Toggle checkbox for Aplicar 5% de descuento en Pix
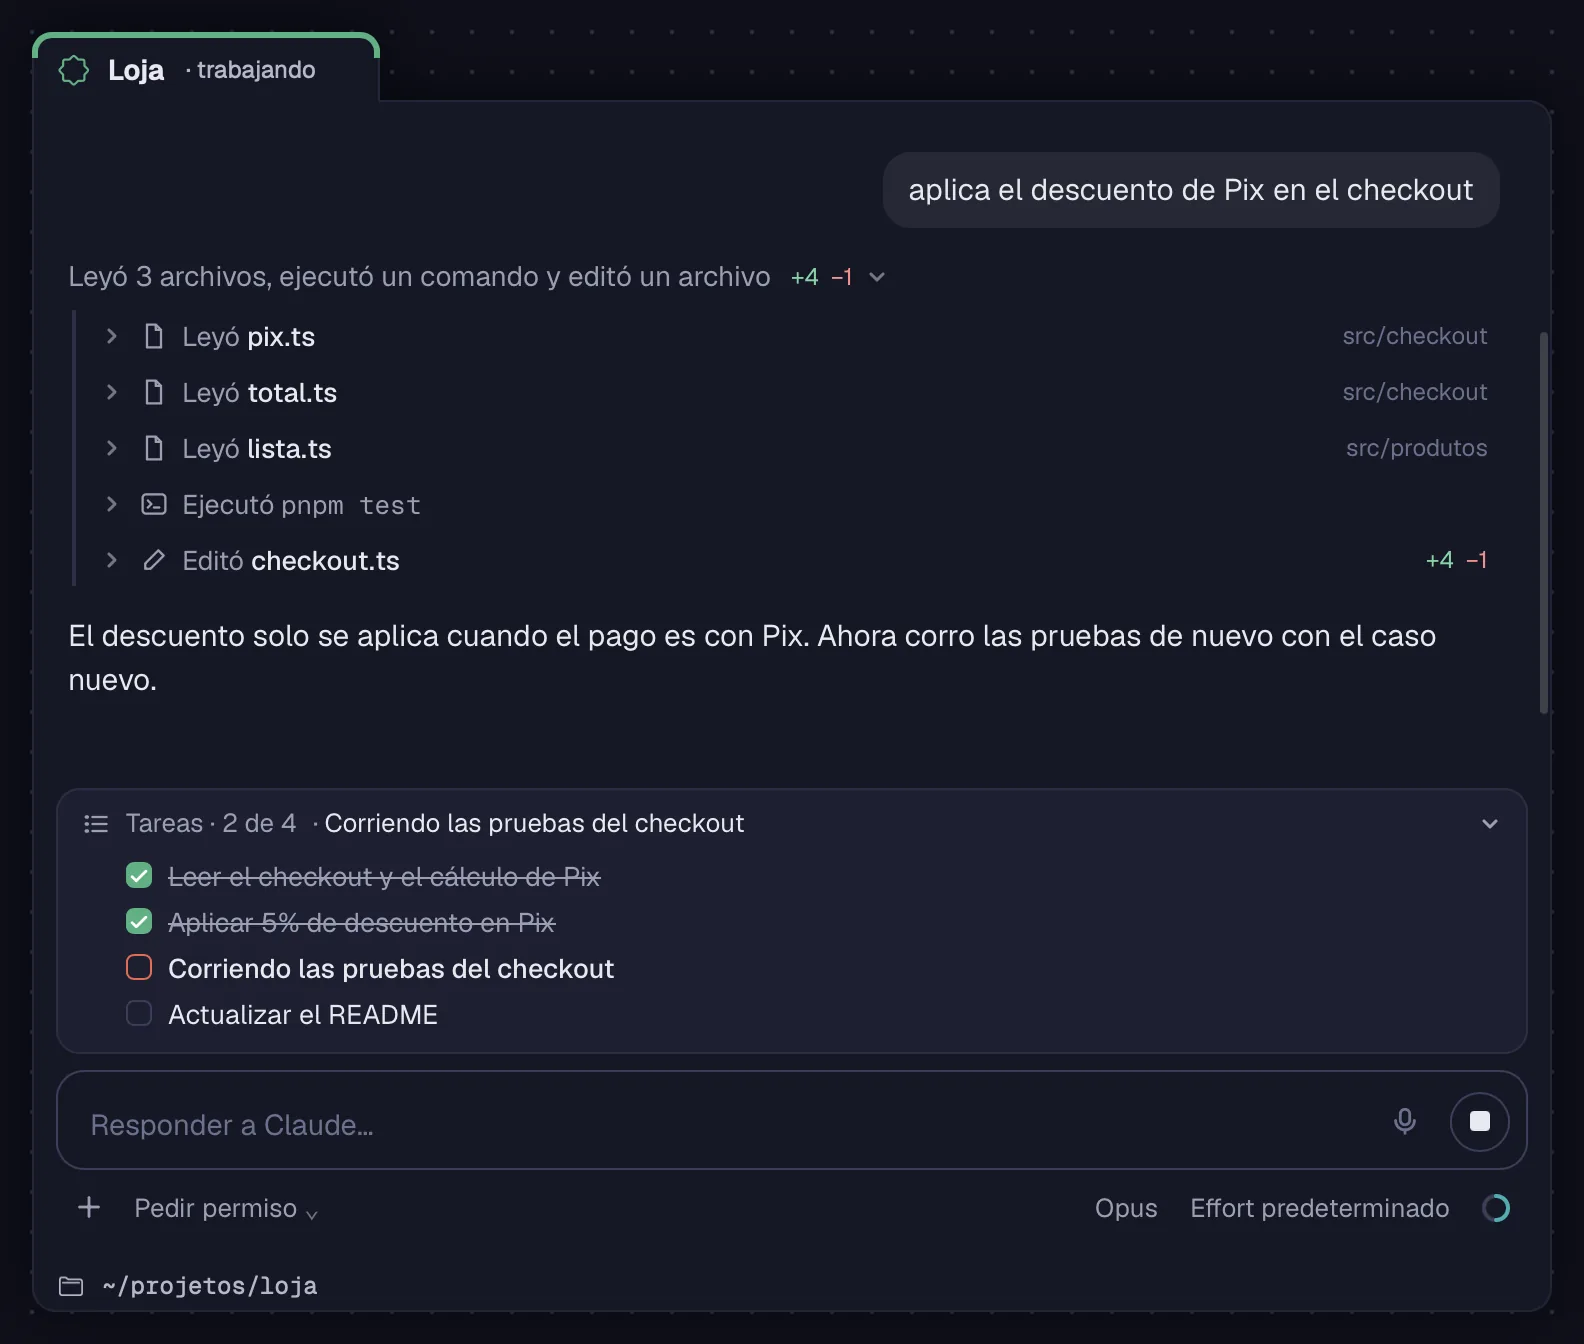The image size is (1584, 1344). click(139, 922)
